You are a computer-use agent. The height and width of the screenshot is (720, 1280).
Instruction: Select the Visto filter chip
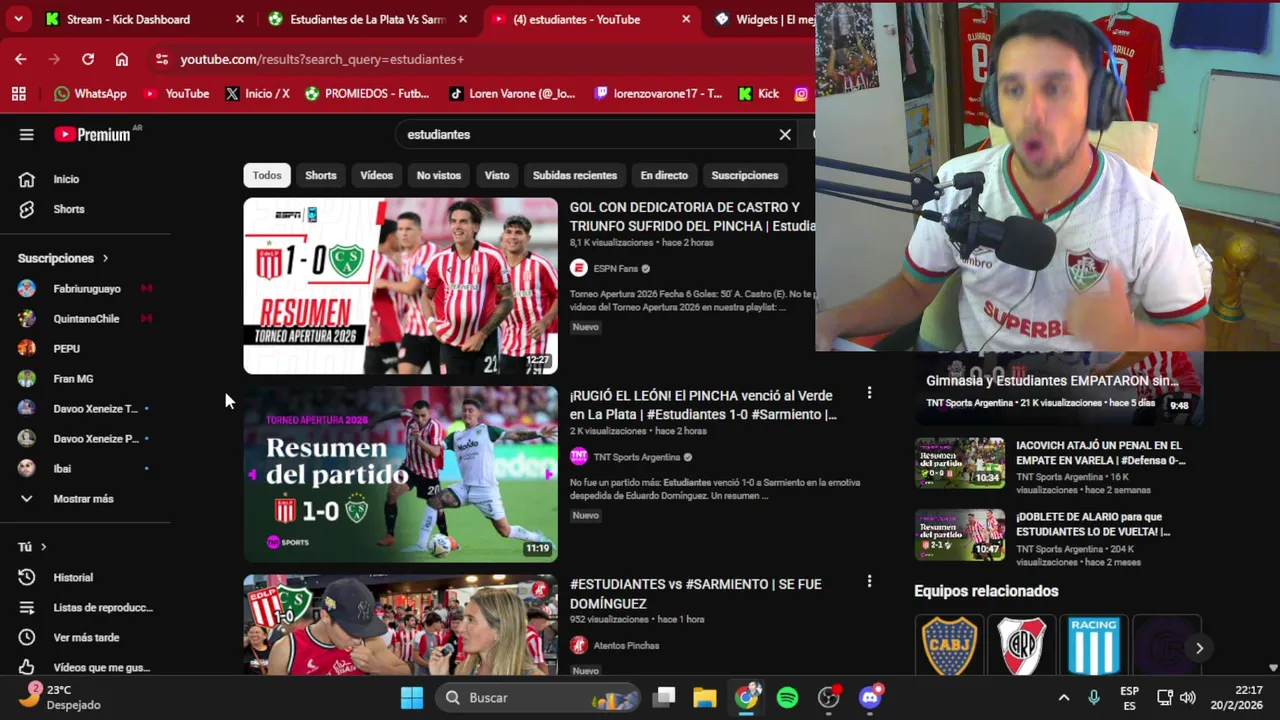[497, 175]
